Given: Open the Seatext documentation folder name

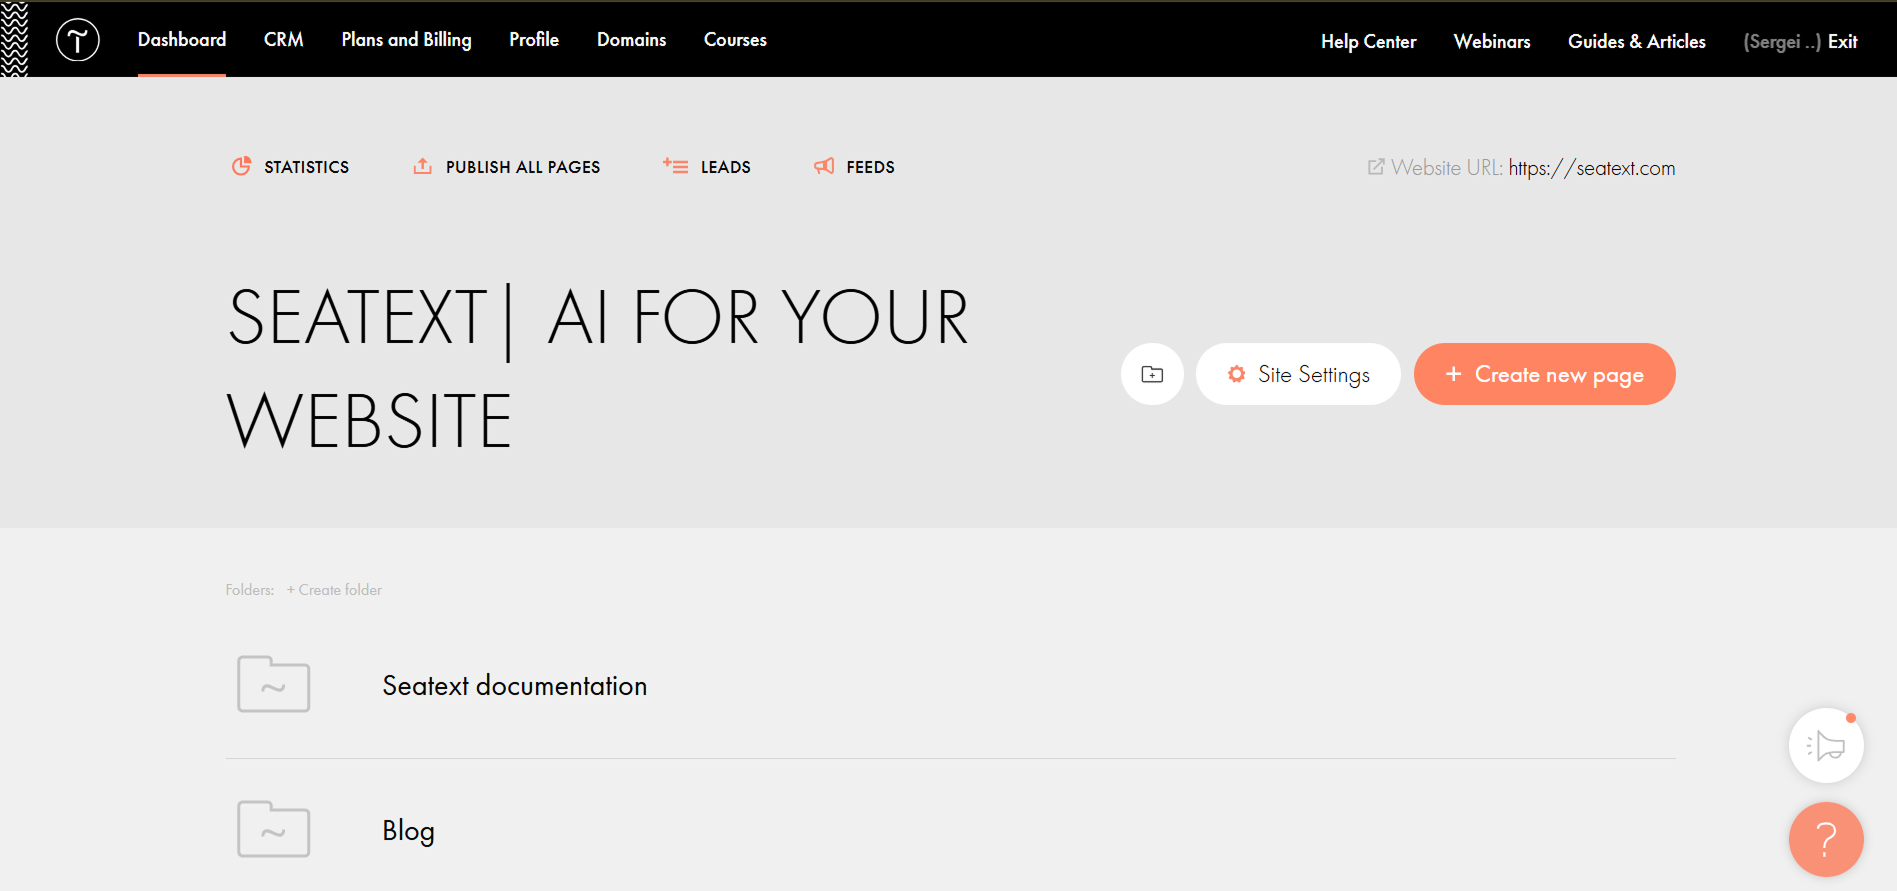Looking at the screenshot, I should coord(515,686).
